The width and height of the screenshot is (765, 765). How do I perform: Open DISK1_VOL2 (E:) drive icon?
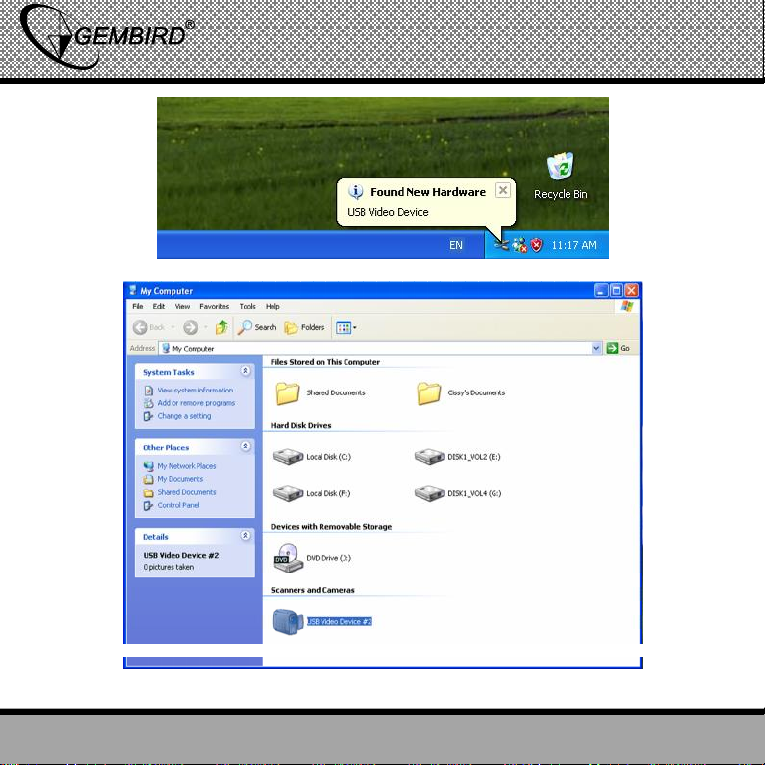pyautogui.click(x=429, y=457)
